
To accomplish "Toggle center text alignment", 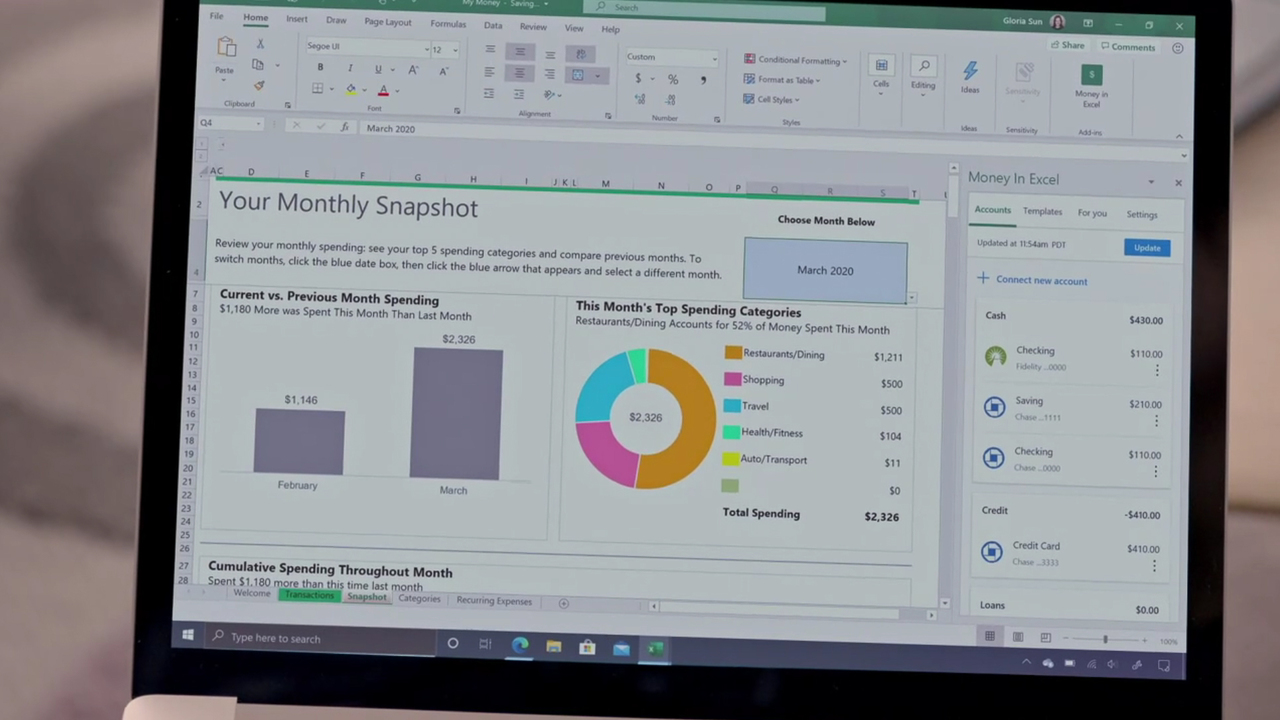I will (519, 71).
